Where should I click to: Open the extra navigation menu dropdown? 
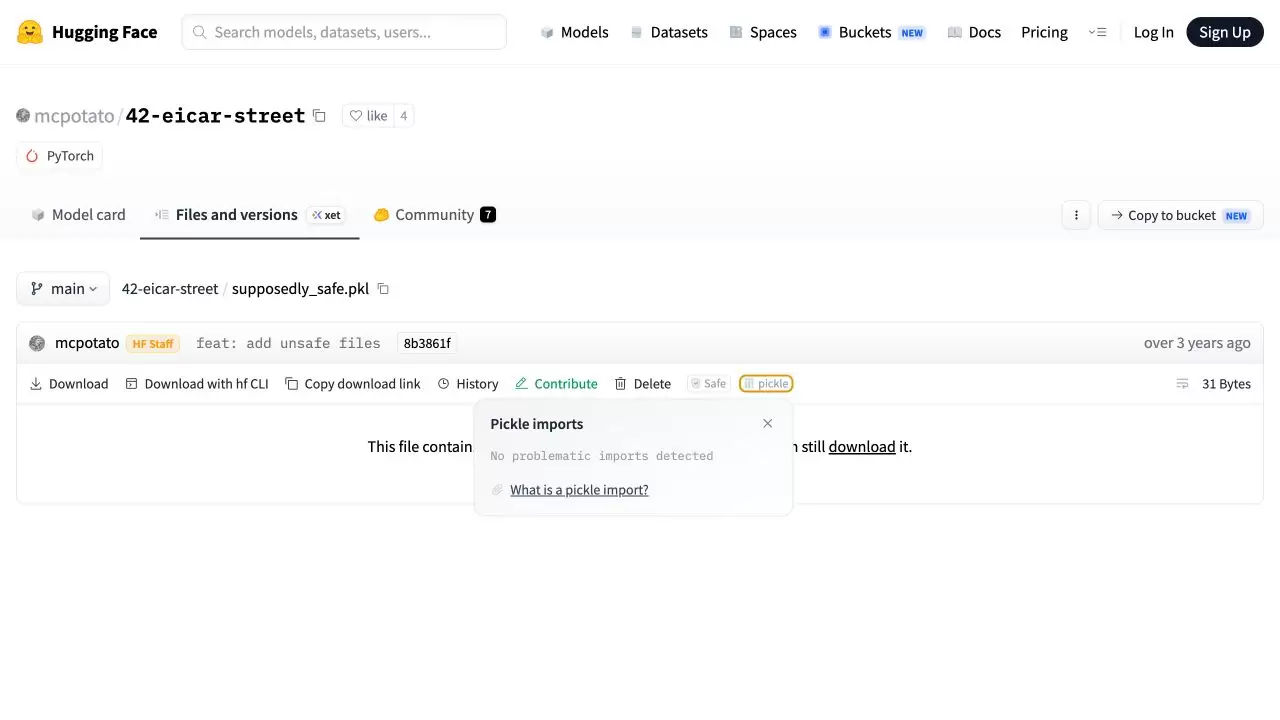pyautogui.click(x=1097, y=32)
